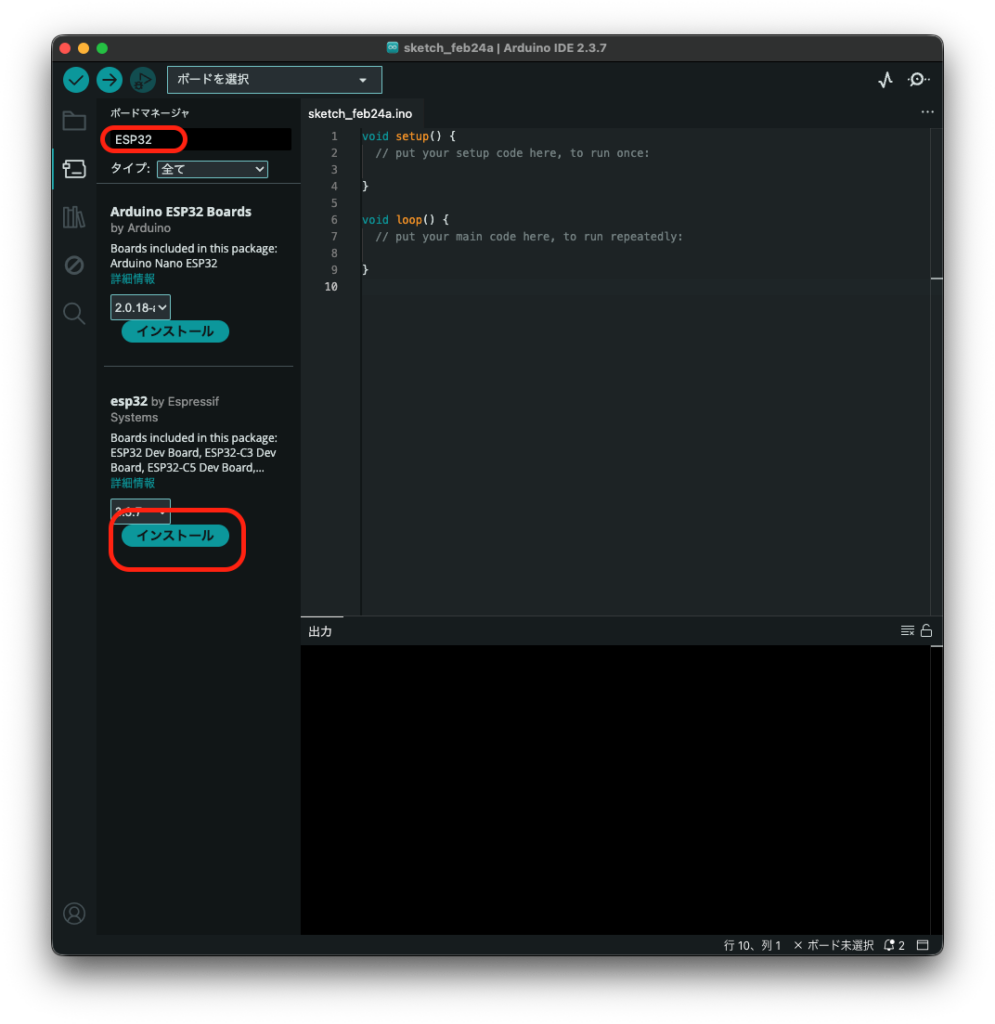Open the Serial Monitor
This screenshot has height=1024, width=995.
(918, 80)
